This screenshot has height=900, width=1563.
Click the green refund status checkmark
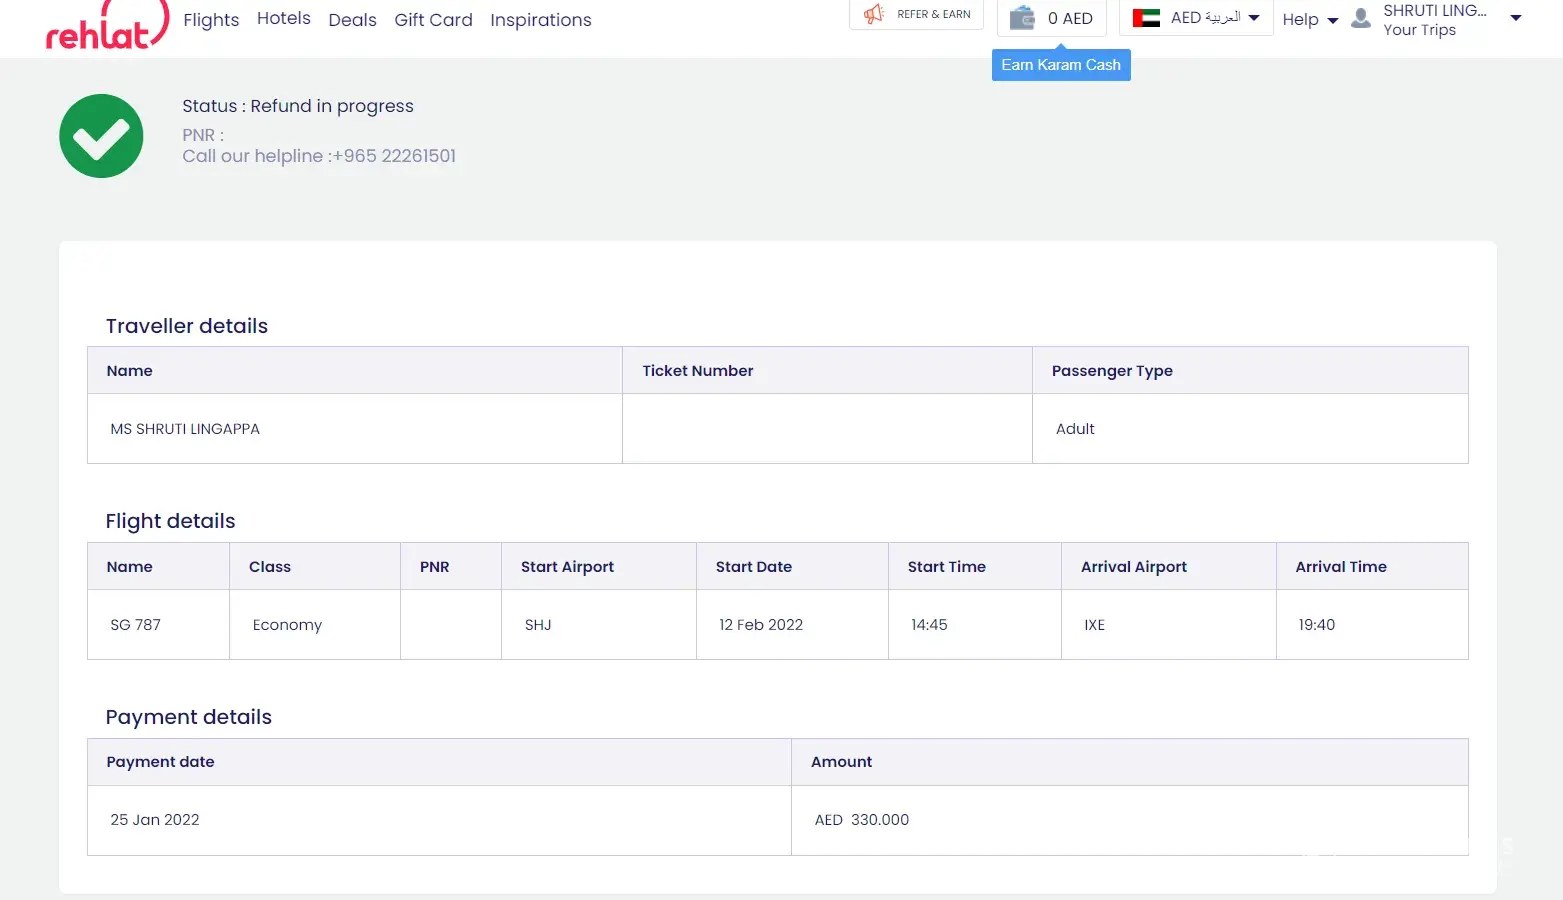(101, 136)
